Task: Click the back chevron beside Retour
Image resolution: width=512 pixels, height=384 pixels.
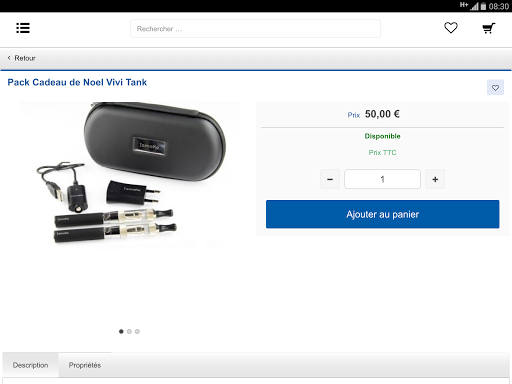Action: coord(9,58)
